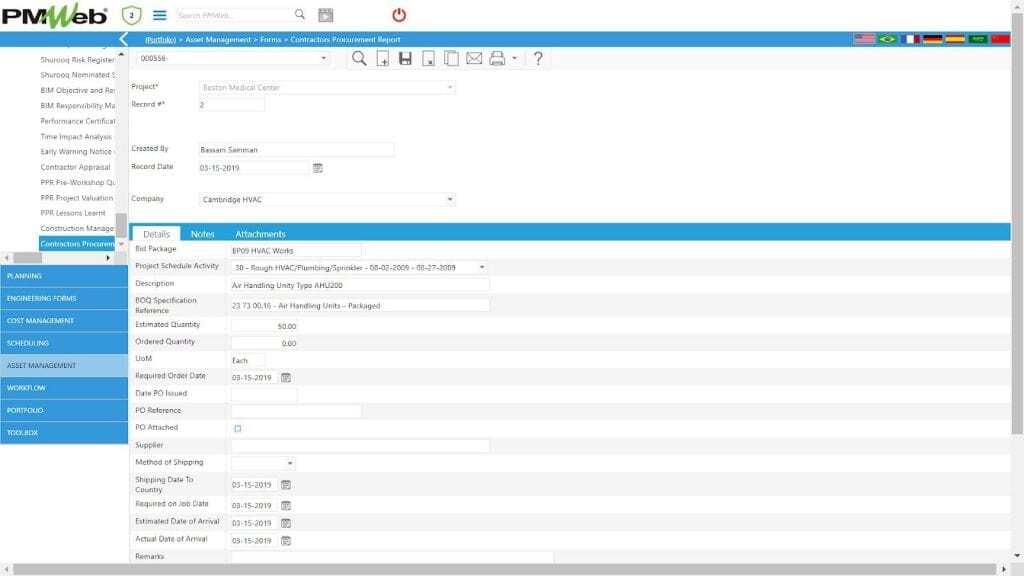1024x576 pixels.
Task: Select the German flag language
Action: 933,39
